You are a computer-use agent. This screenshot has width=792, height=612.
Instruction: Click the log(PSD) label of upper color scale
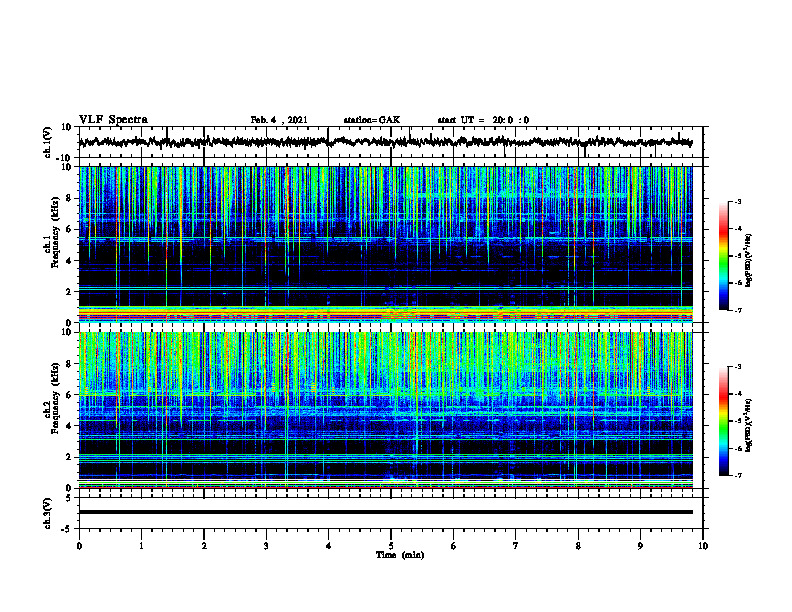click(748, 261)
